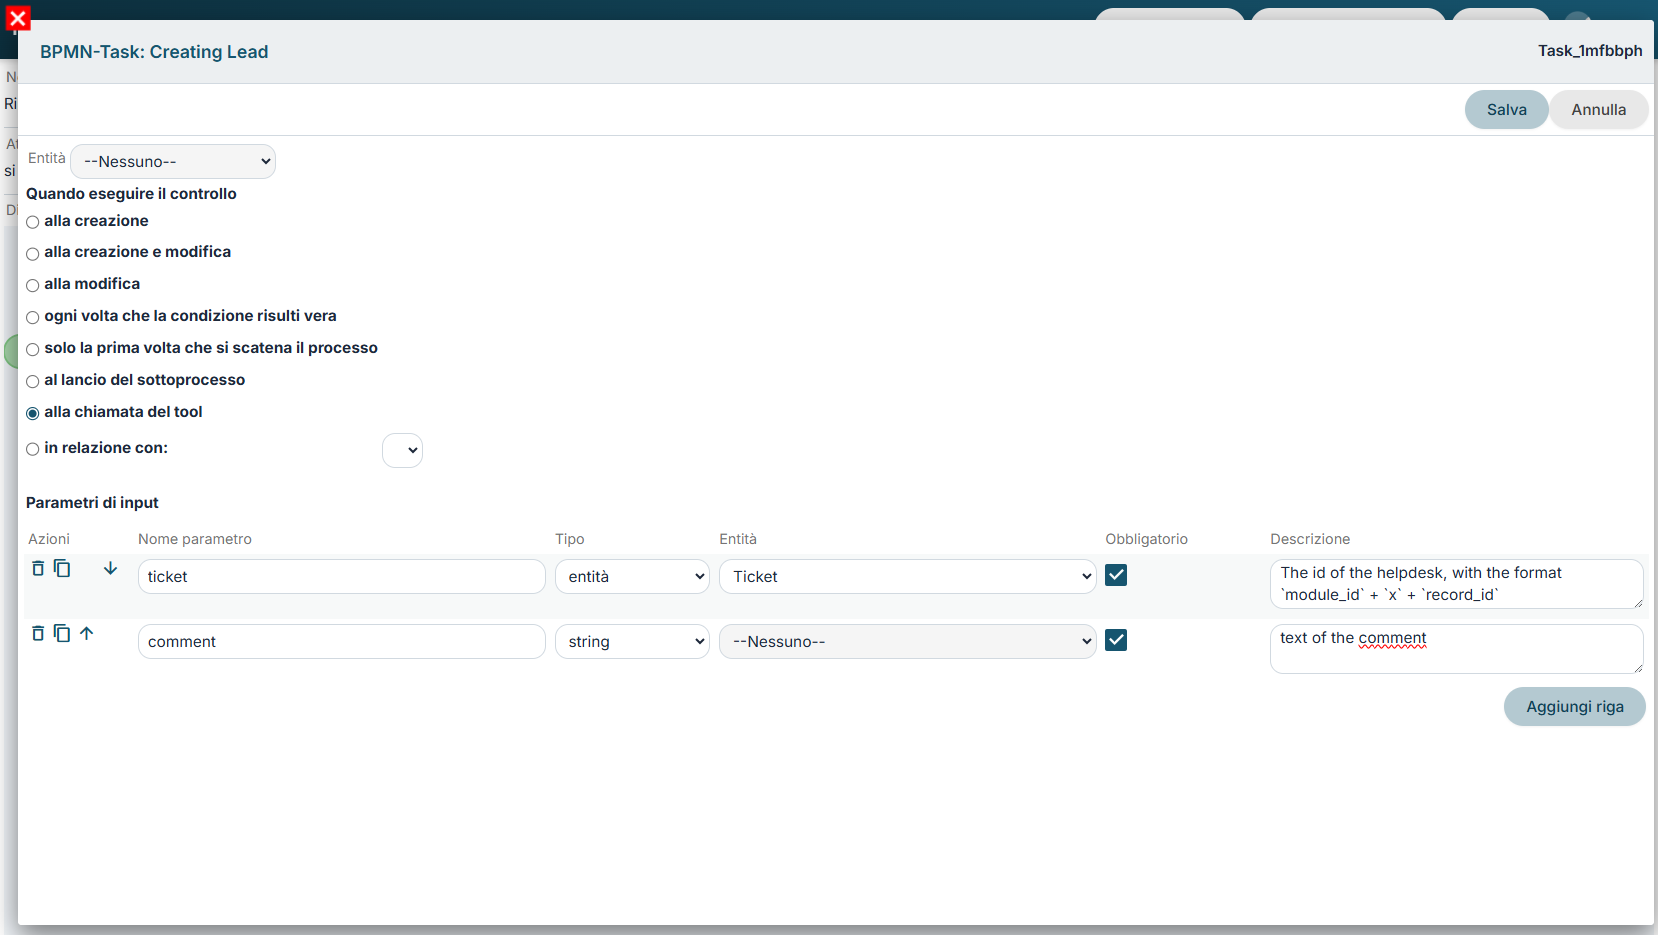This screenshot has width=1658, height=935.
Task: Uncheck Obbligatorio for ticket row
Action: click(x=1116, y=575)
